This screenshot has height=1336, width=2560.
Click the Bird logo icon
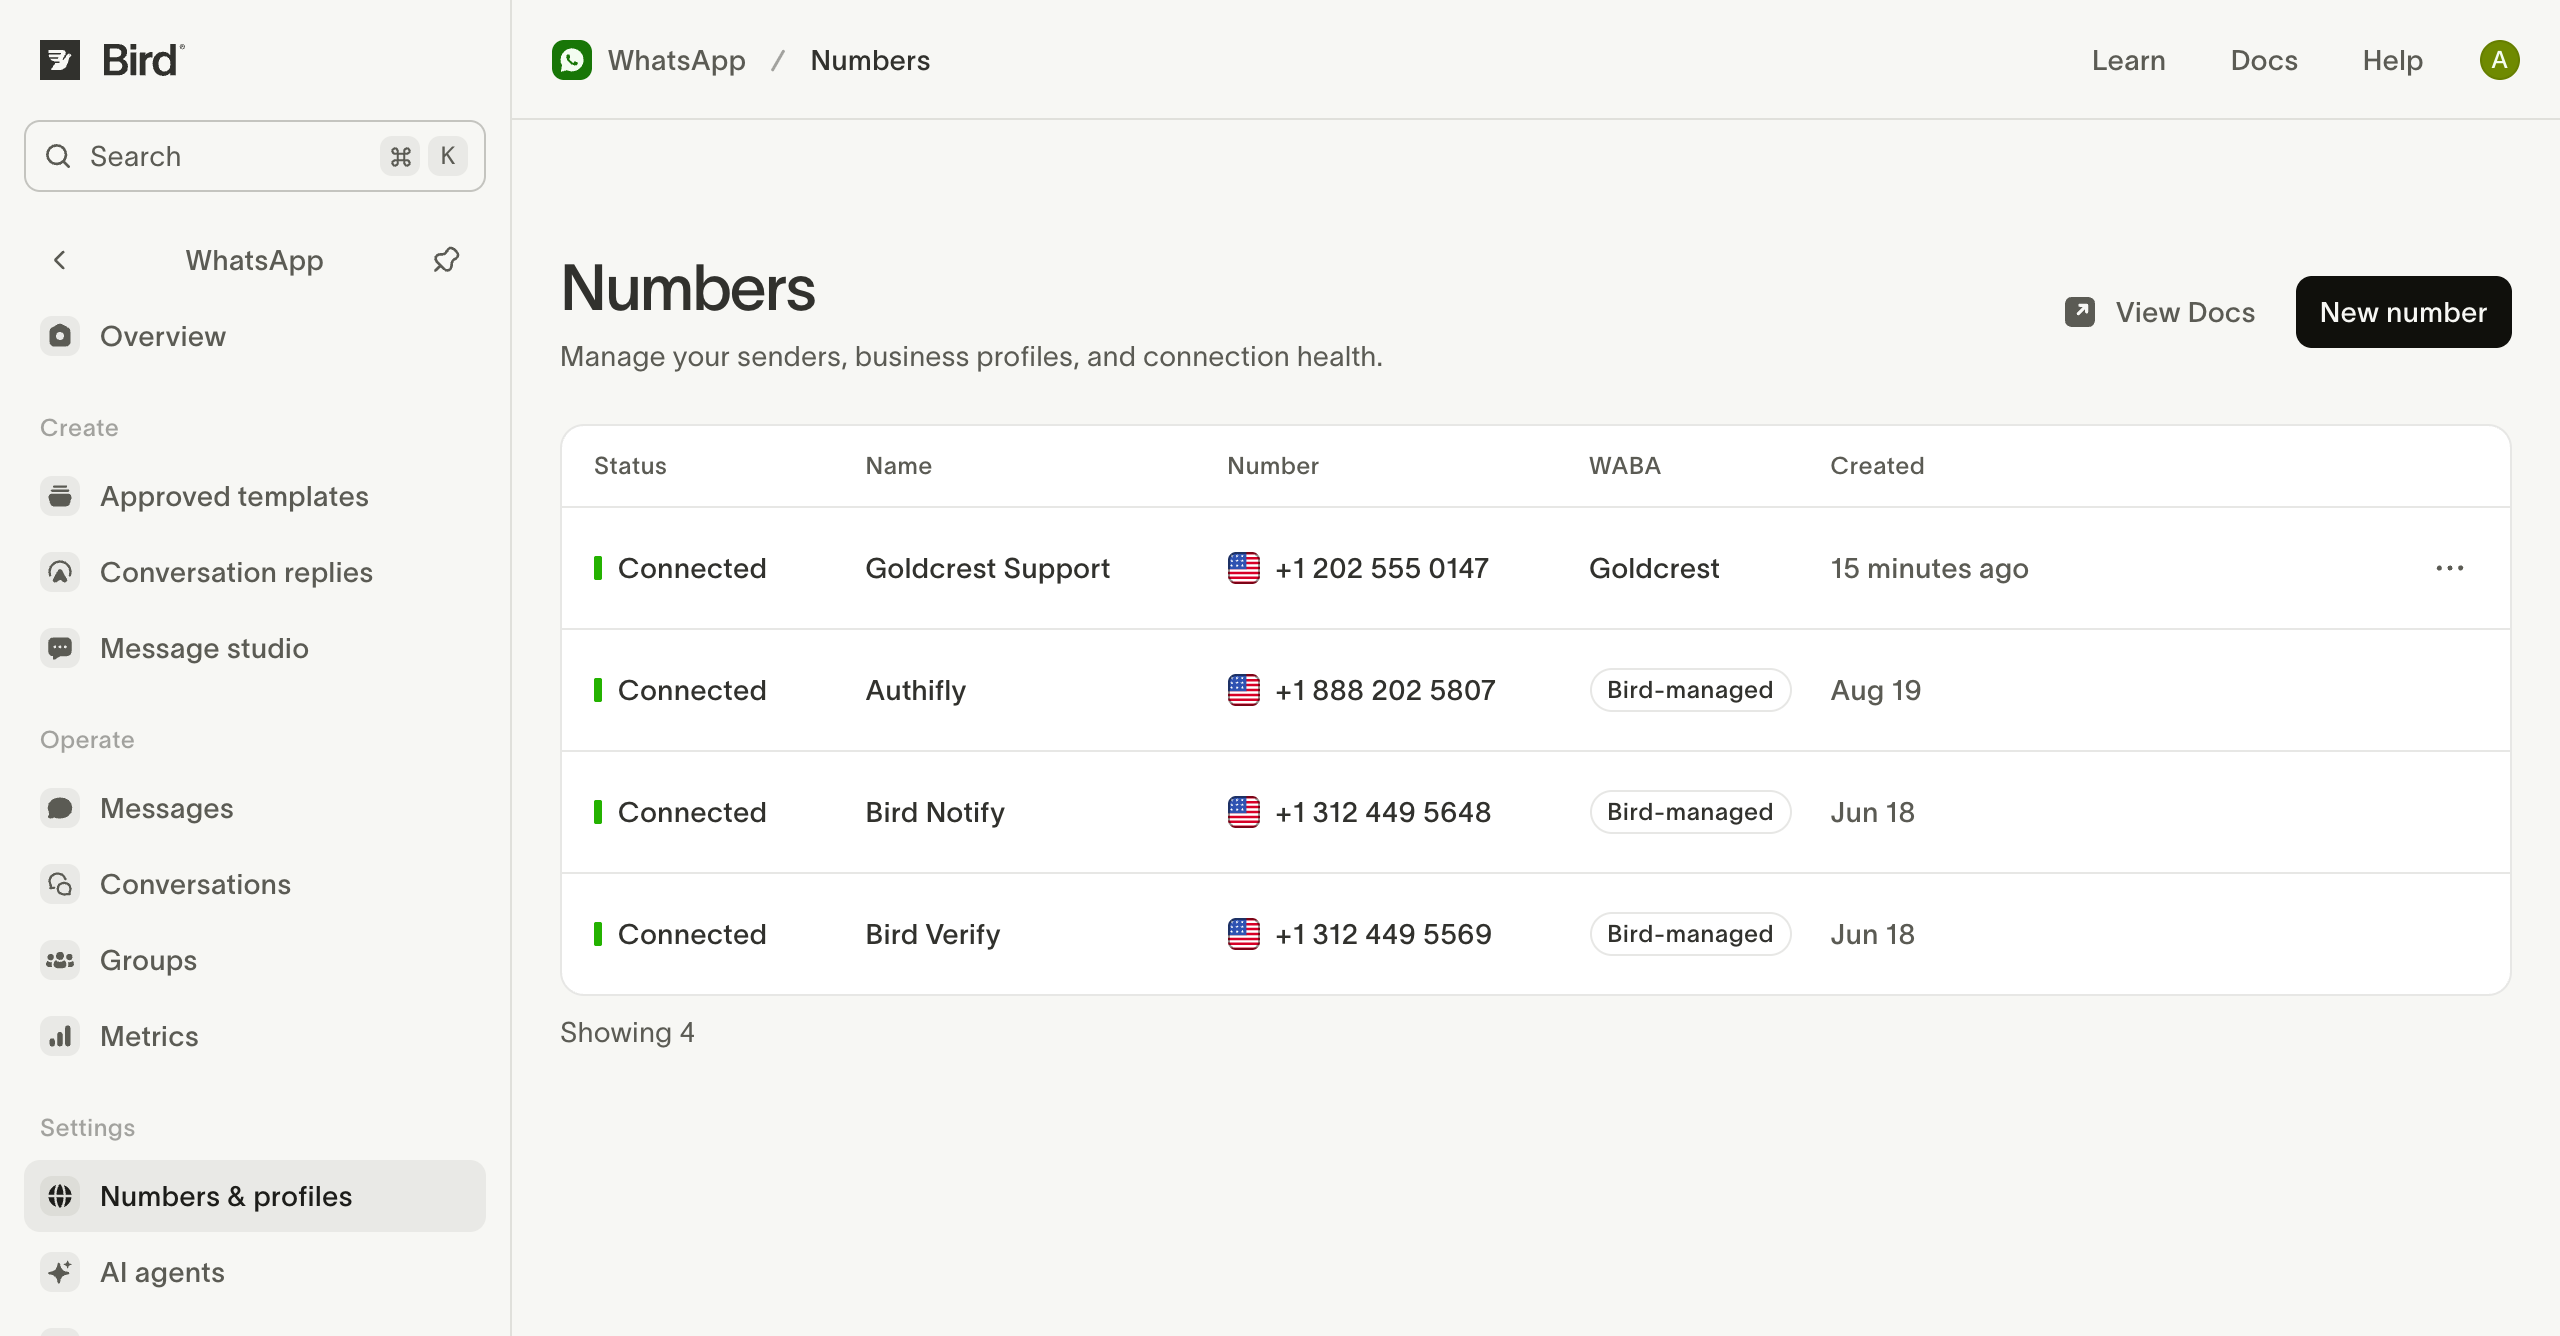point(60,60)
